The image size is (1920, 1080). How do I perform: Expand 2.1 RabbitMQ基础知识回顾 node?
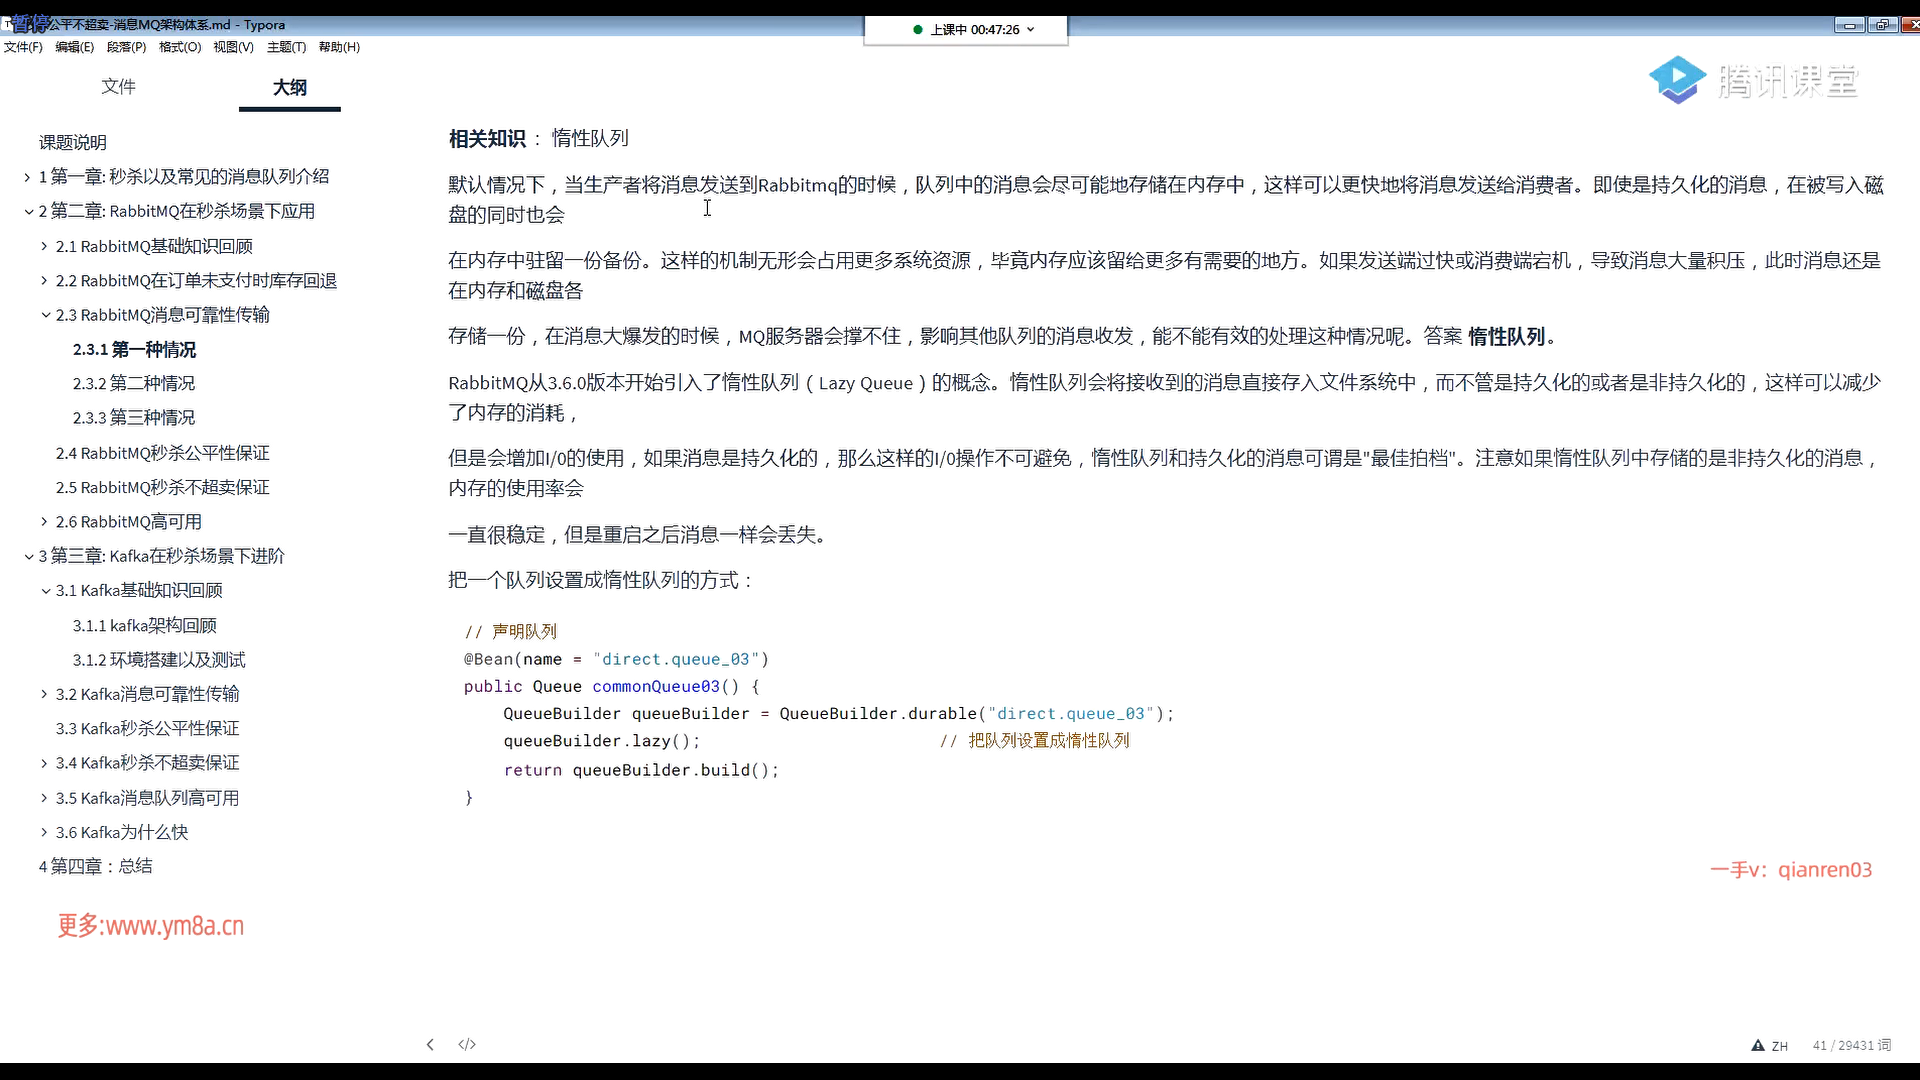pyautogui.click(x=44, y=246)
